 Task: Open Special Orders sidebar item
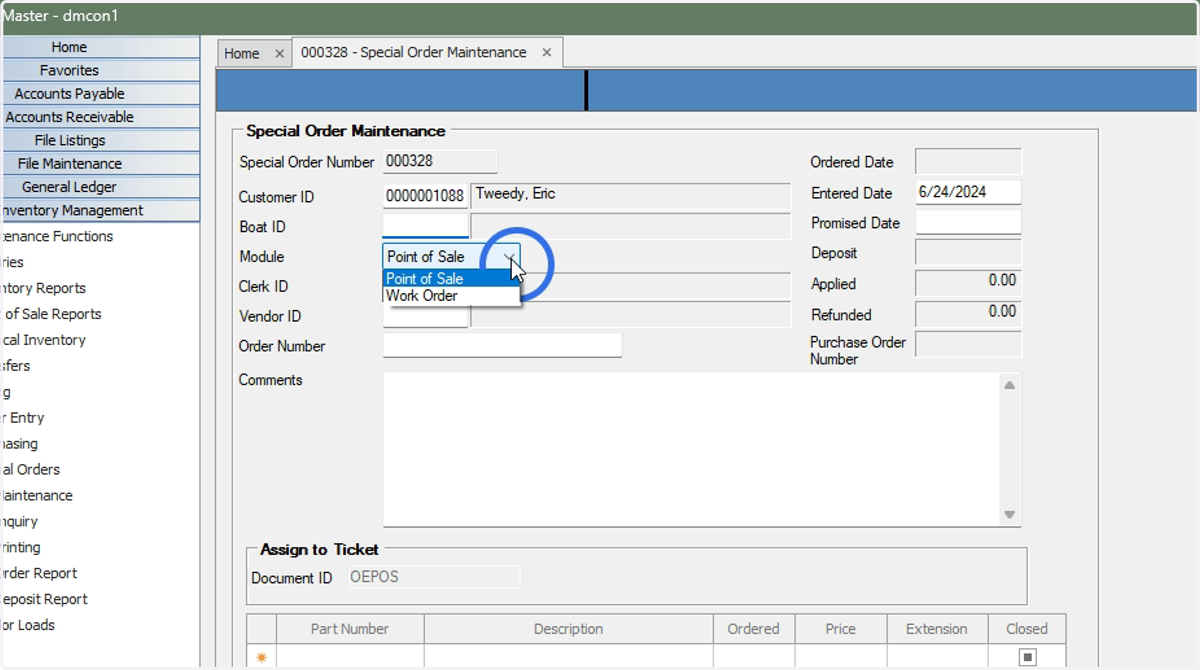pos(30,470)
